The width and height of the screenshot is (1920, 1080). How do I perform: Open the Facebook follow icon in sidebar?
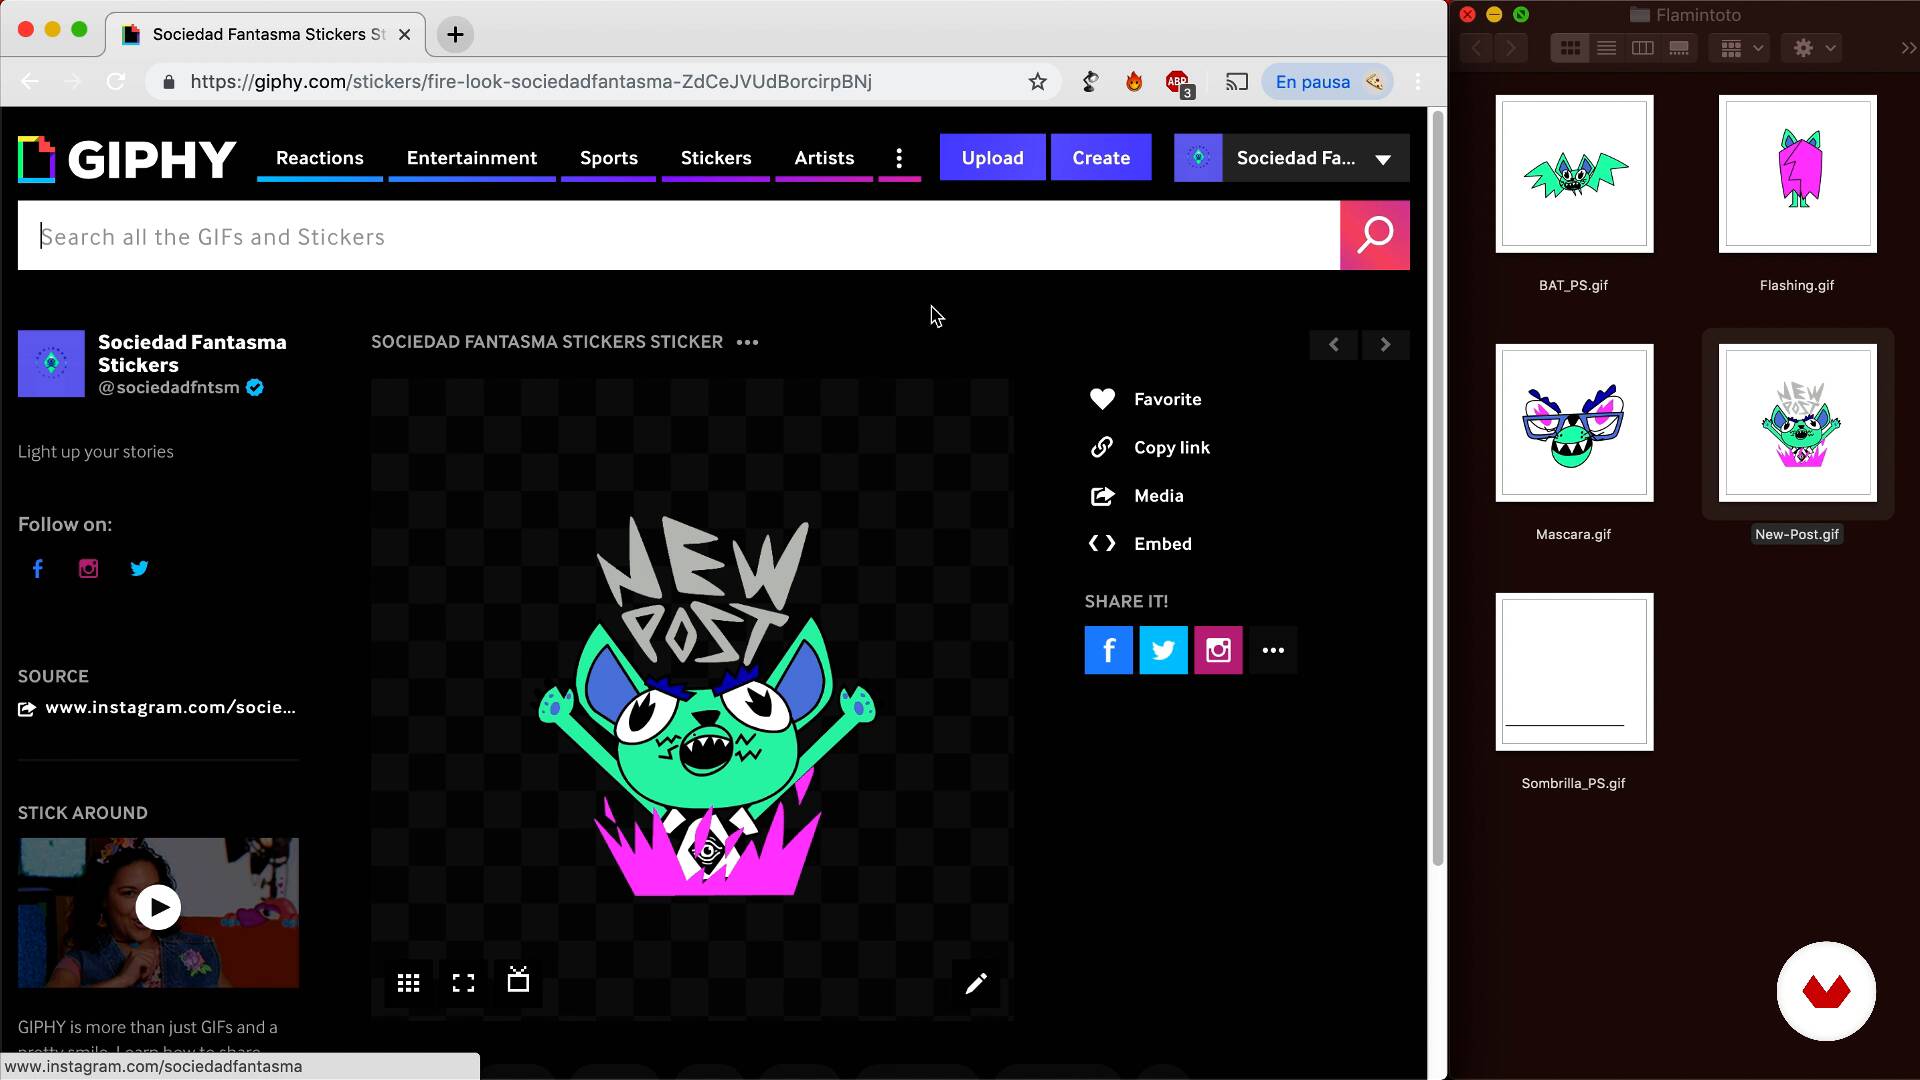coord(38,568)
